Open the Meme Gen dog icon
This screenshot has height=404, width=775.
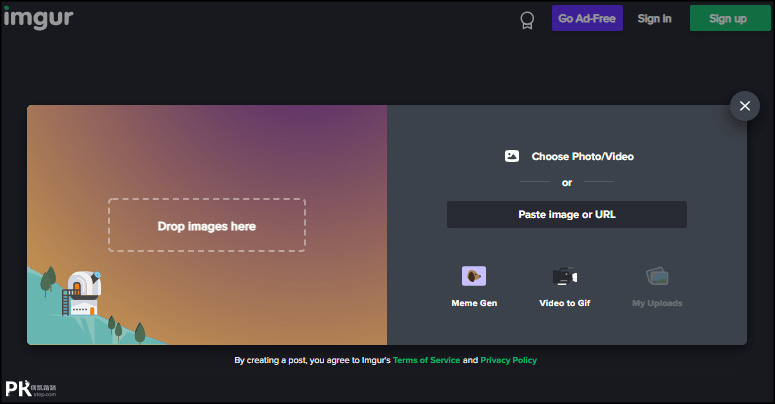click(474, 276)
